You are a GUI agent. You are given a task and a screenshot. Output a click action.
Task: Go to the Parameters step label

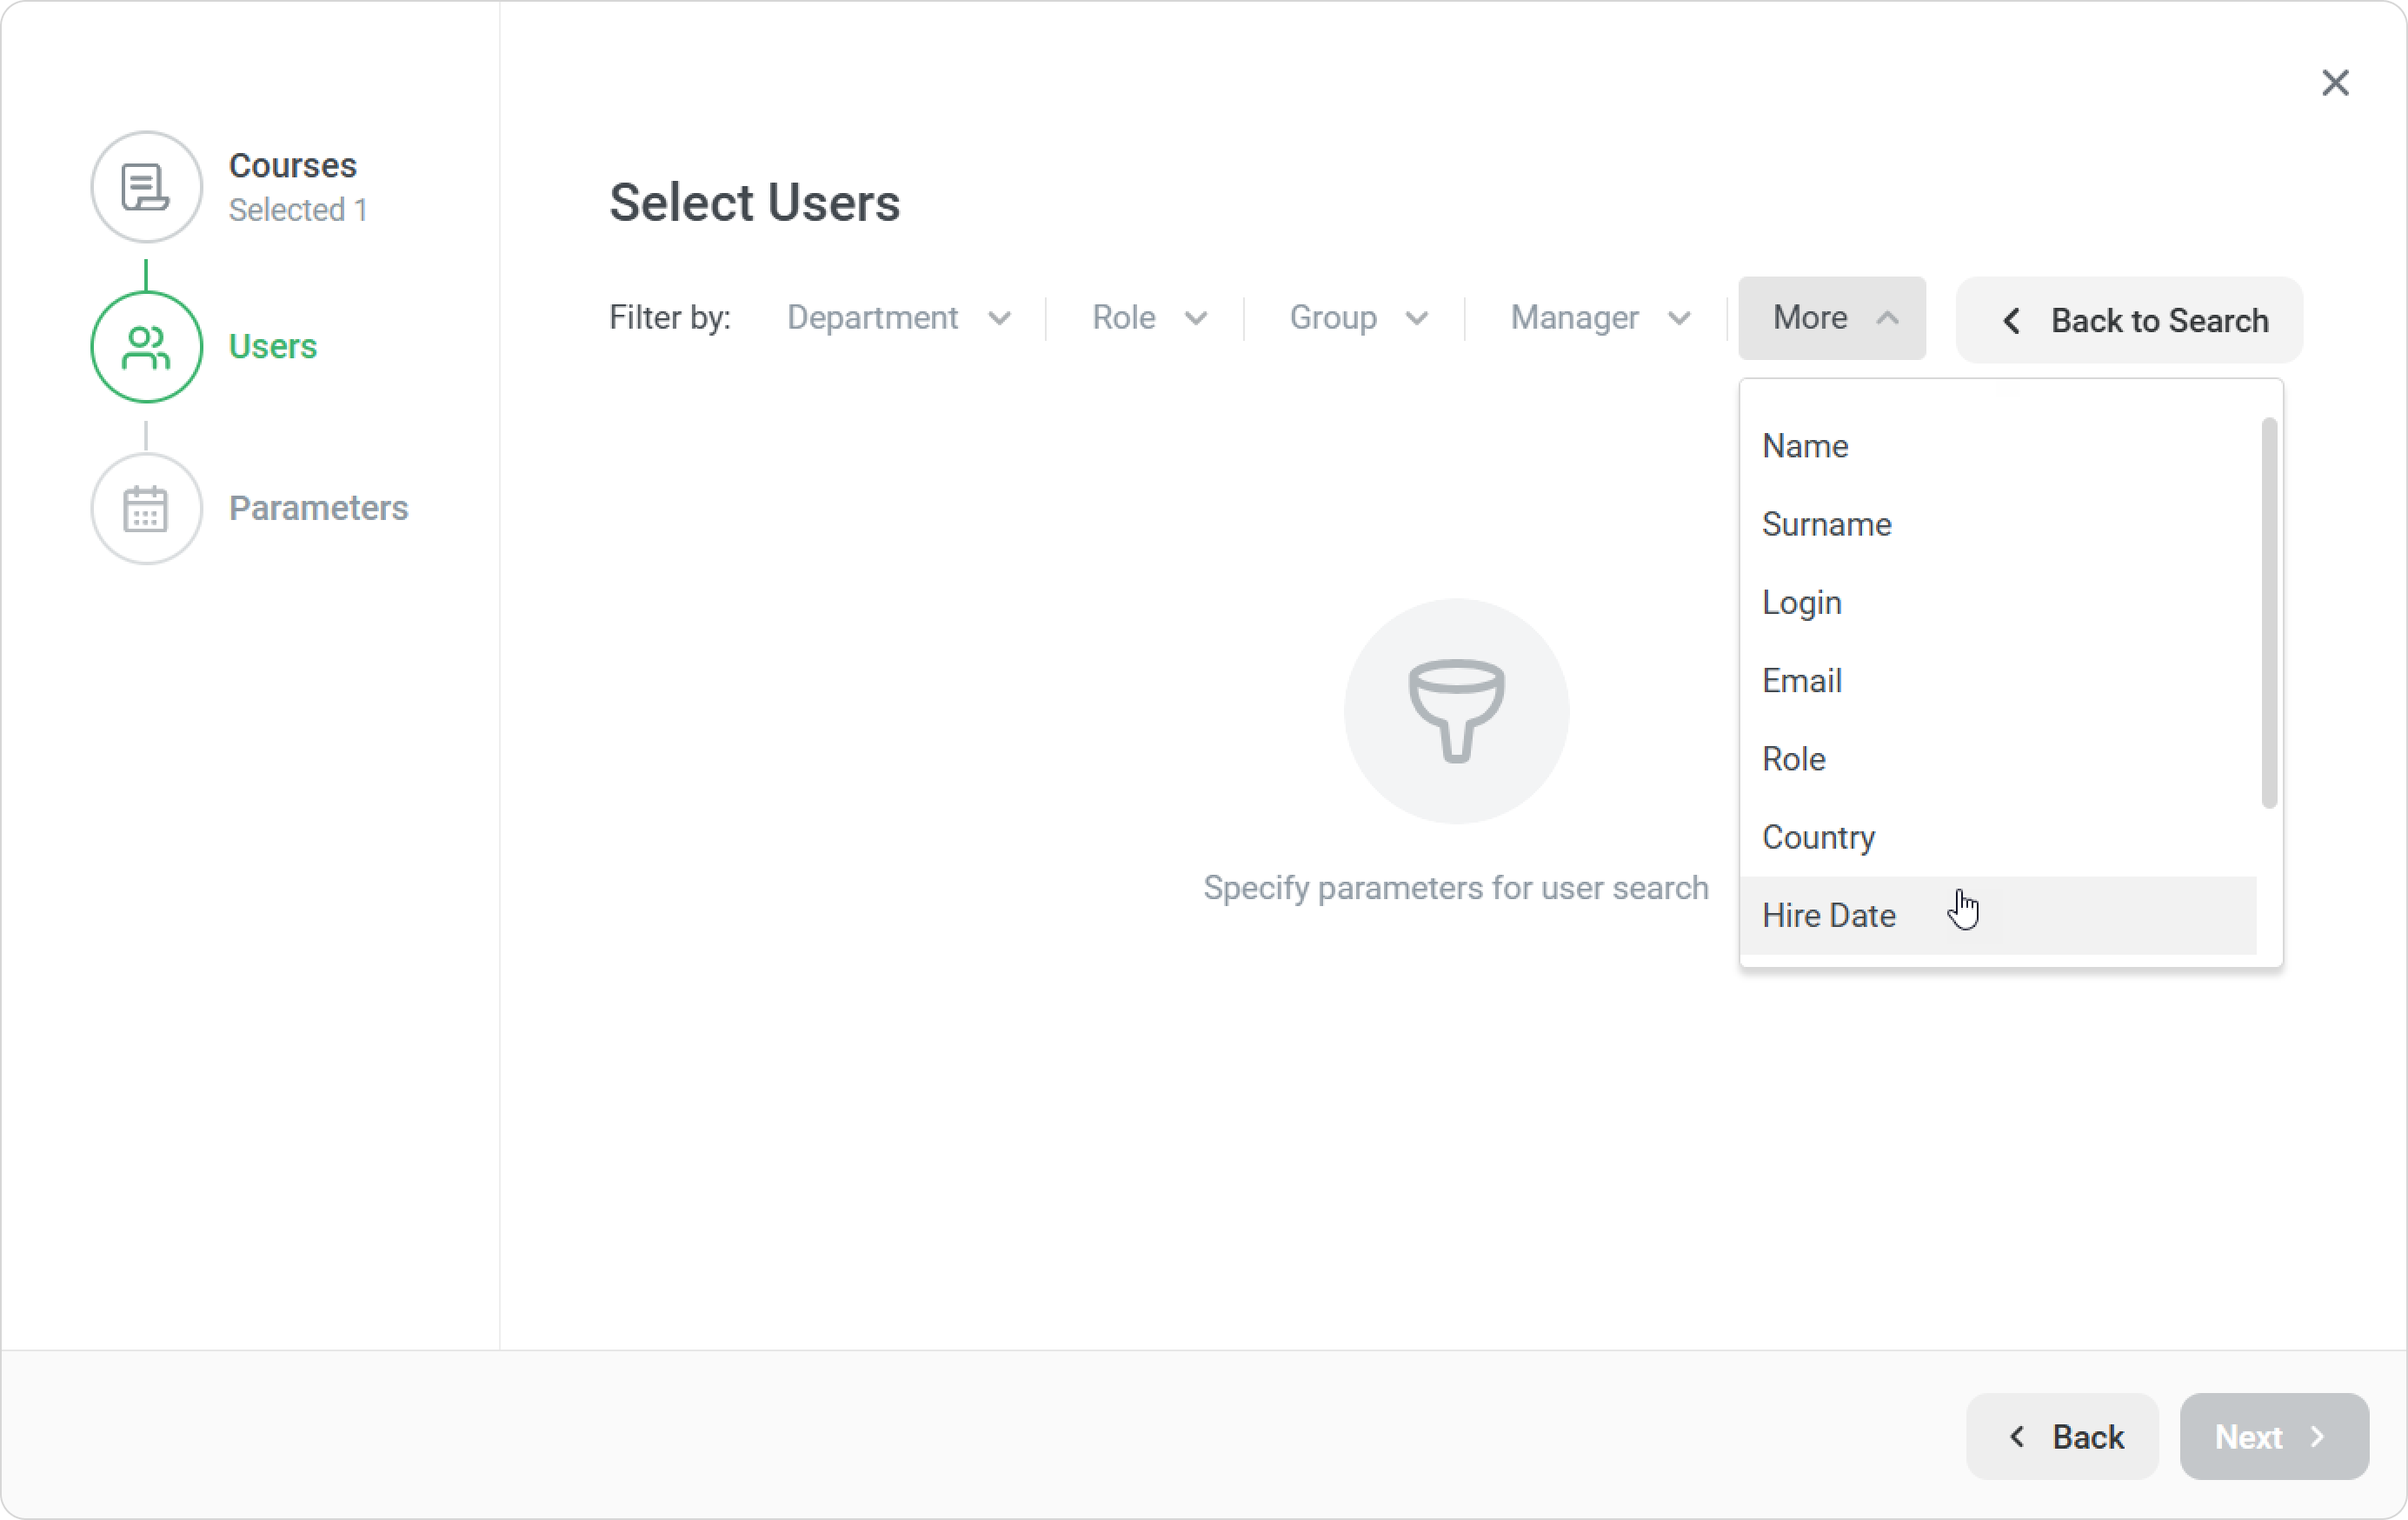[x=318, y=508]
